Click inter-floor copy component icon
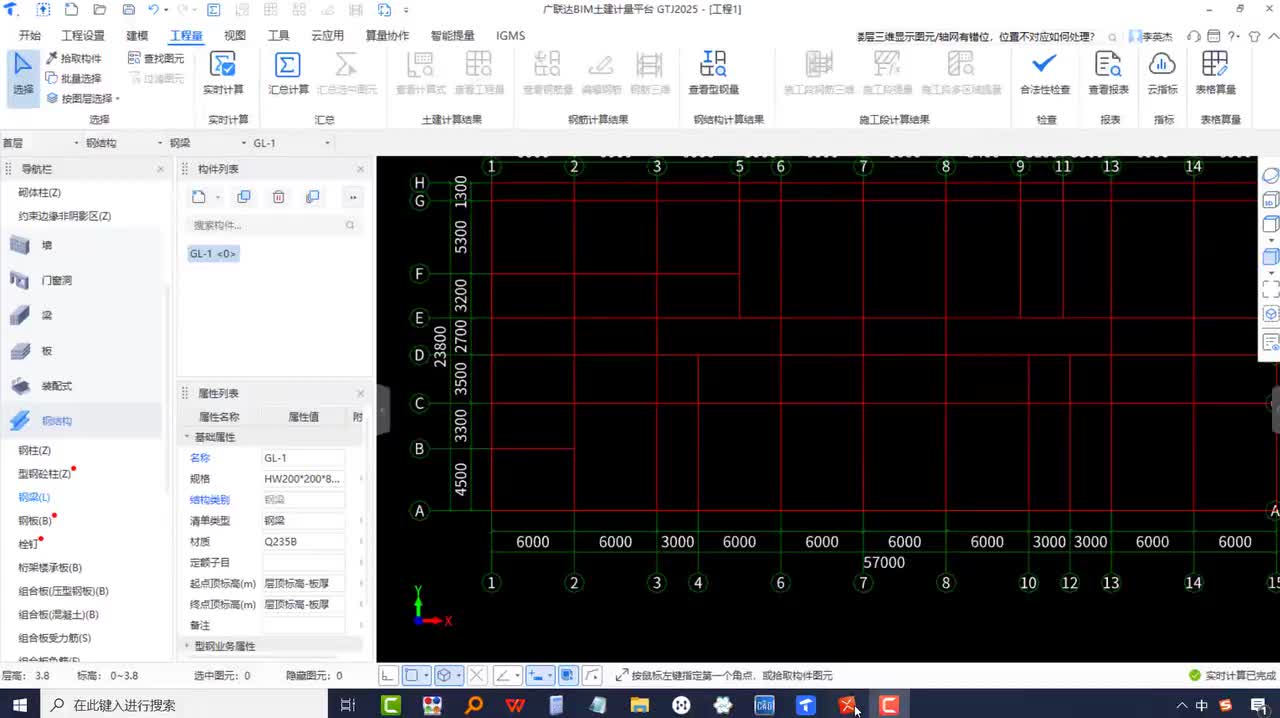1280x718 pixels. click(x=313, y=197)
